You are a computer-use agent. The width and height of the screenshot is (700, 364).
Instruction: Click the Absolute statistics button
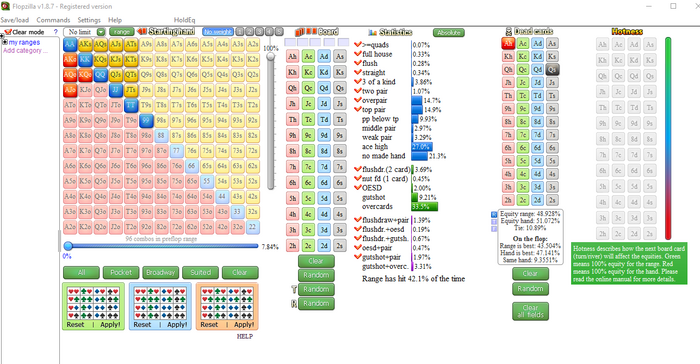pyautogui.click(x=449, y=33)
